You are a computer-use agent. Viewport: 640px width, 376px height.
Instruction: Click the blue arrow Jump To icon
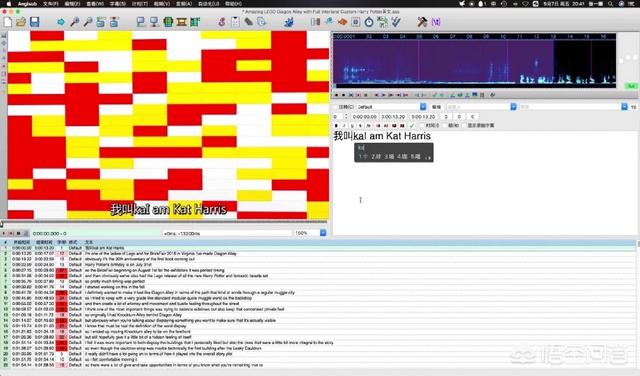[61, 22]
